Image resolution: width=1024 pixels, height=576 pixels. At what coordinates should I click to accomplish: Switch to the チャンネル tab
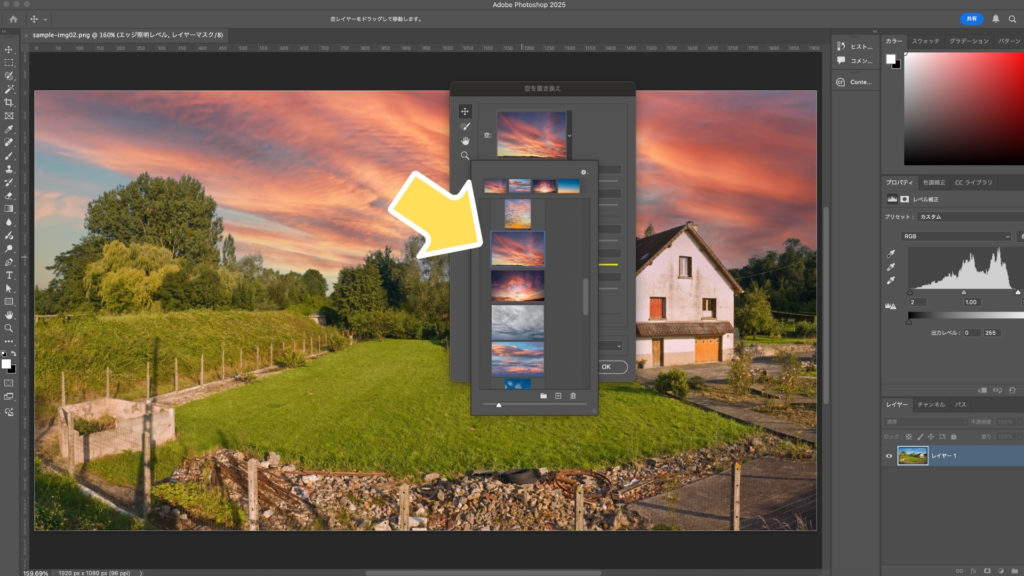(931, 405)
